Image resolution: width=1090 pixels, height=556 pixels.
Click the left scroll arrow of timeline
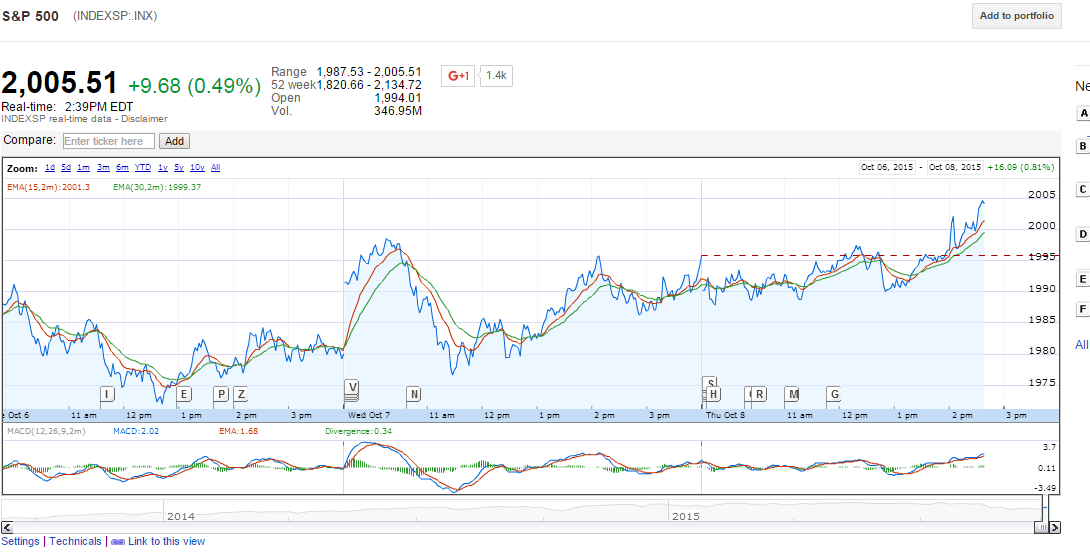[x=7, y=527]
